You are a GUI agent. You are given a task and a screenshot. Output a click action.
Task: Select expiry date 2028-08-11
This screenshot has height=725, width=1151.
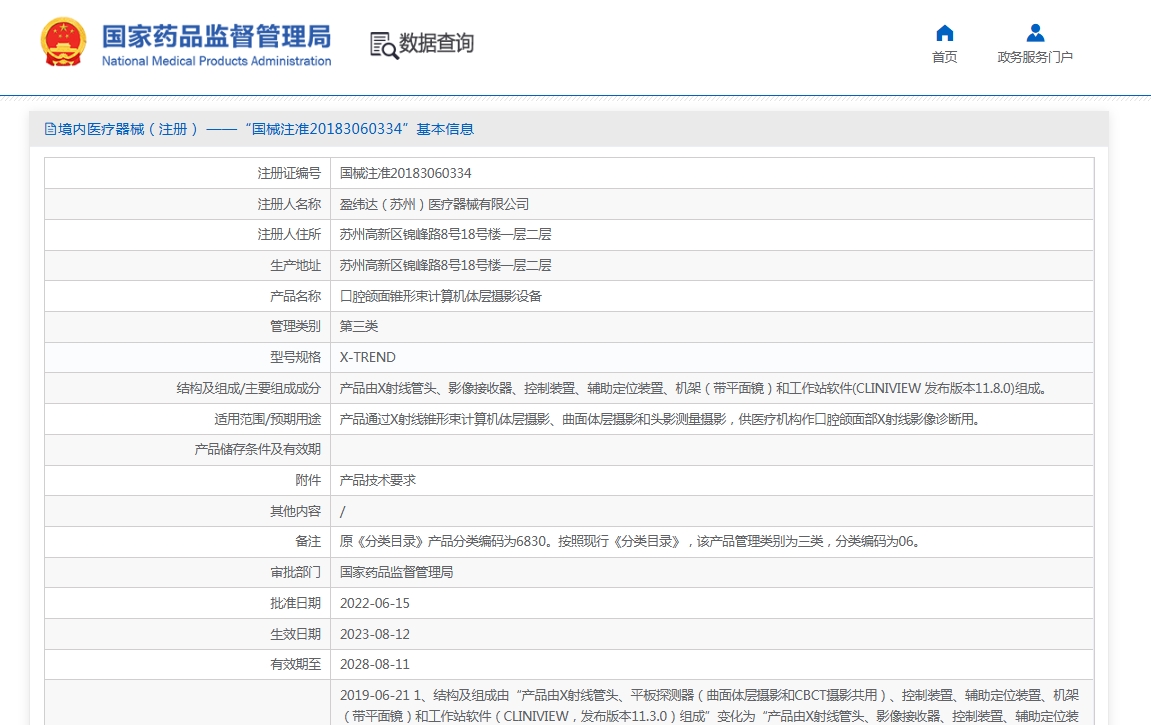(x=374, y=664)
